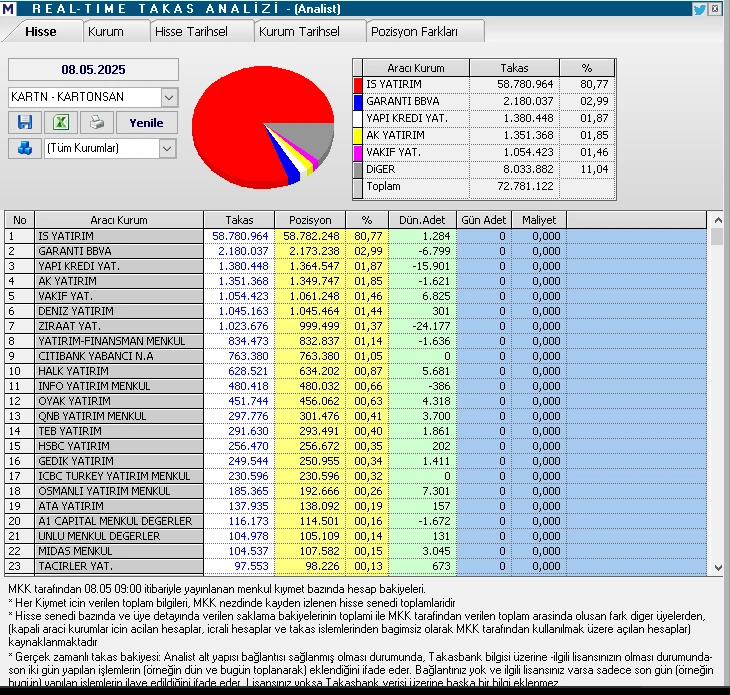
Task: Select the HSBC YATIRIM row
Action: coord(356,446)
